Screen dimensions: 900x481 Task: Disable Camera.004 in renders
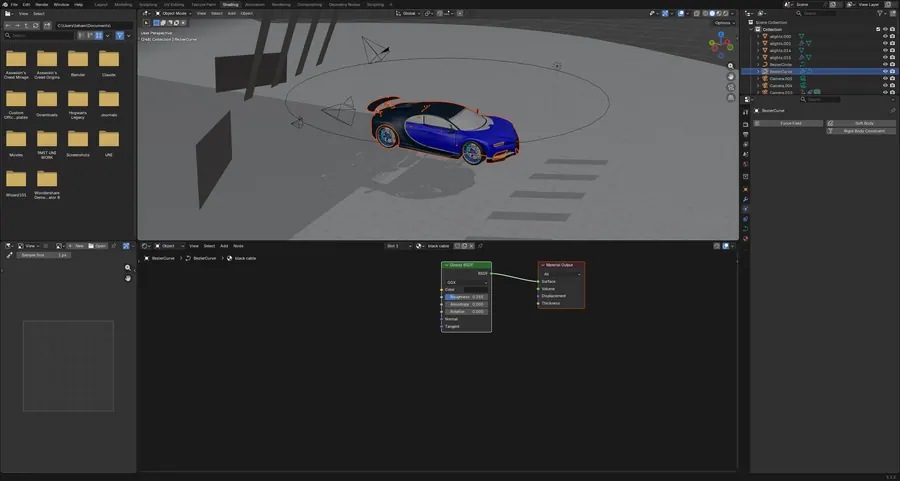(x=893, y=86)
